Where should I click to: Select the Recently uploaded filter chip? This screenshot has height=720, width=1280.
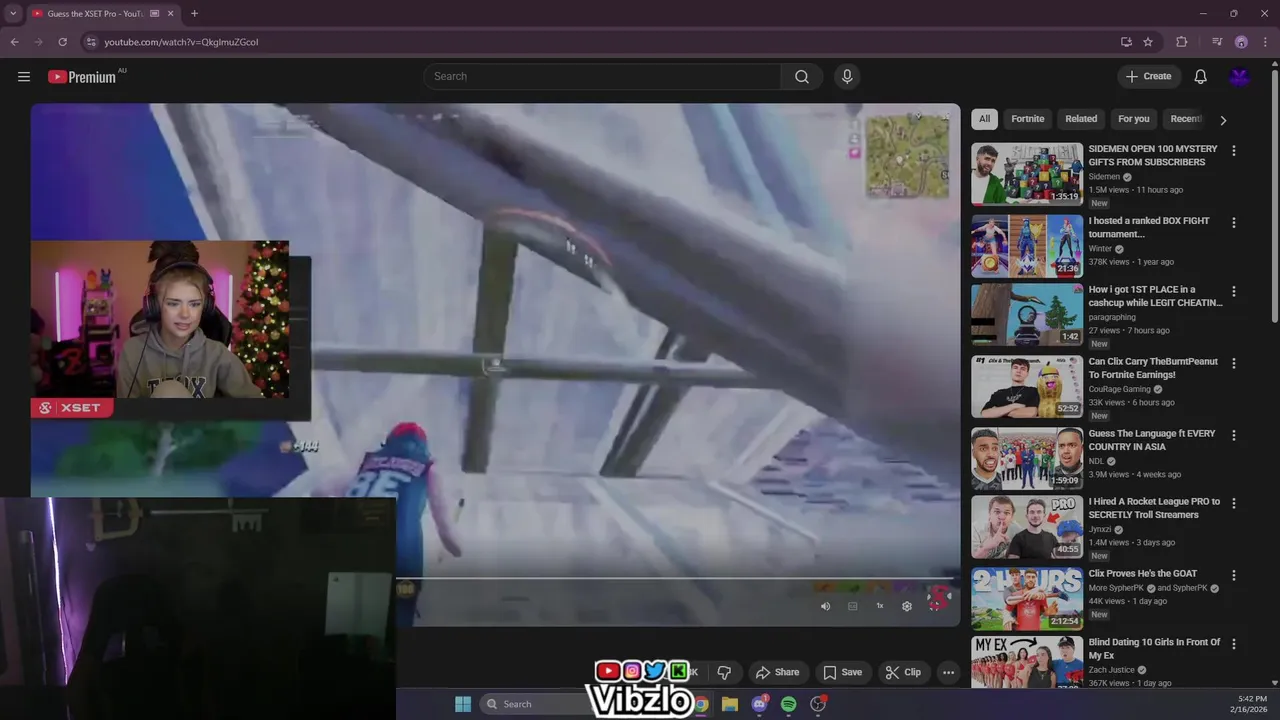1186,119
